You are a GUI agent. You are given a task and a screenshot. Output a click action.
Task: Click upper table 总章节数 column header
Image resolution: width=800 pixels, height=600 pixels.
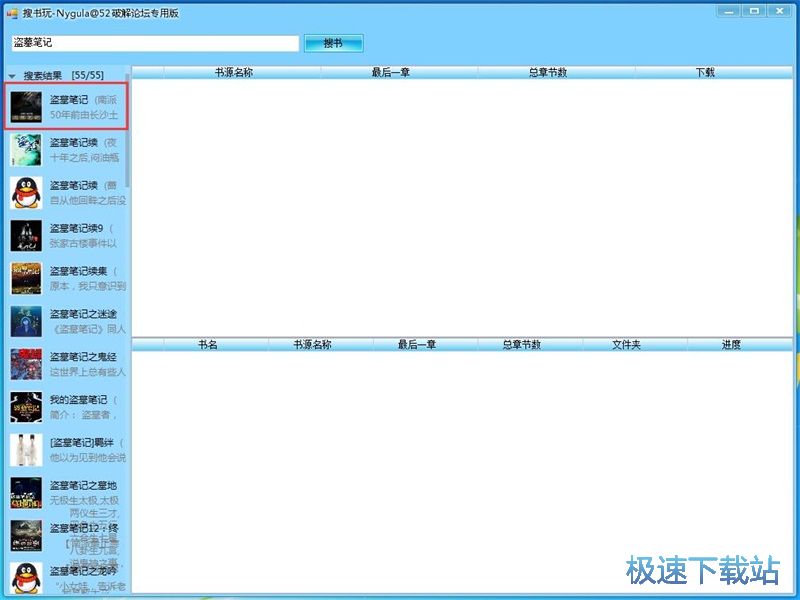click(548, 72)
